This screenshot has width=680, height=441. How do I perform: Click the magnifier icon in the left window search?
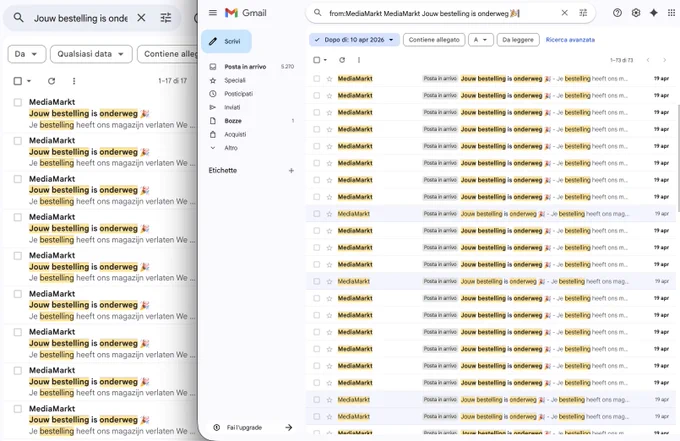(x=18, y=18)
